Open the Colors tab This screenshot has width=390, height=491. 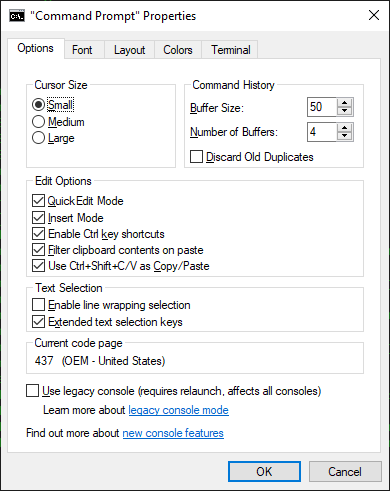pyautogui.click(x=178, y=50)
